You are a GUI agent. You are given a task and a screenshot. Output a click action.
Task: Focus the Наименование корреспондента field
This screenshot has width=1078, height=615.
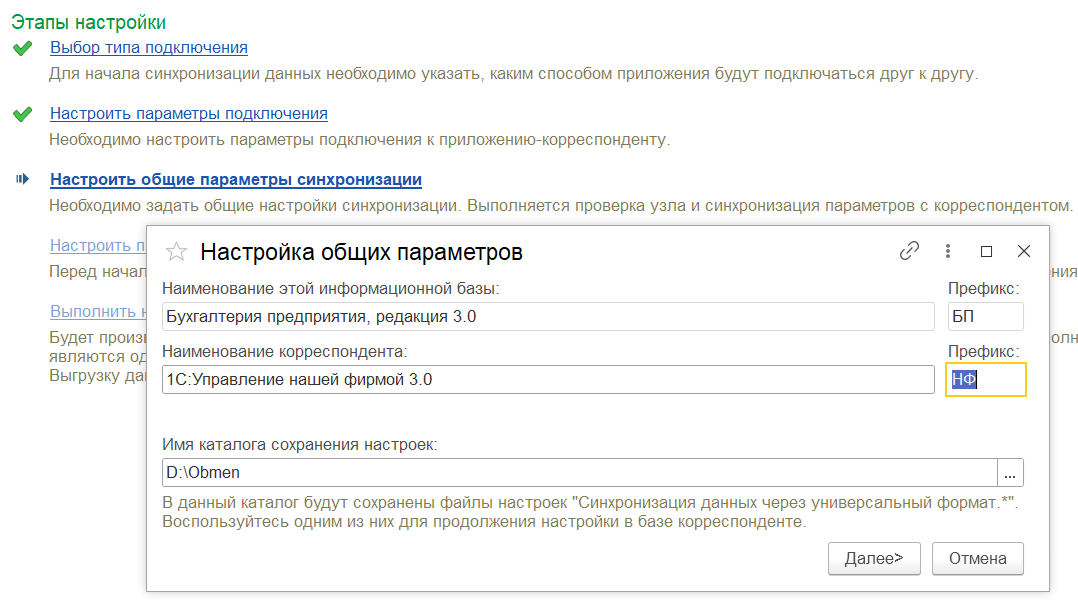547,380
